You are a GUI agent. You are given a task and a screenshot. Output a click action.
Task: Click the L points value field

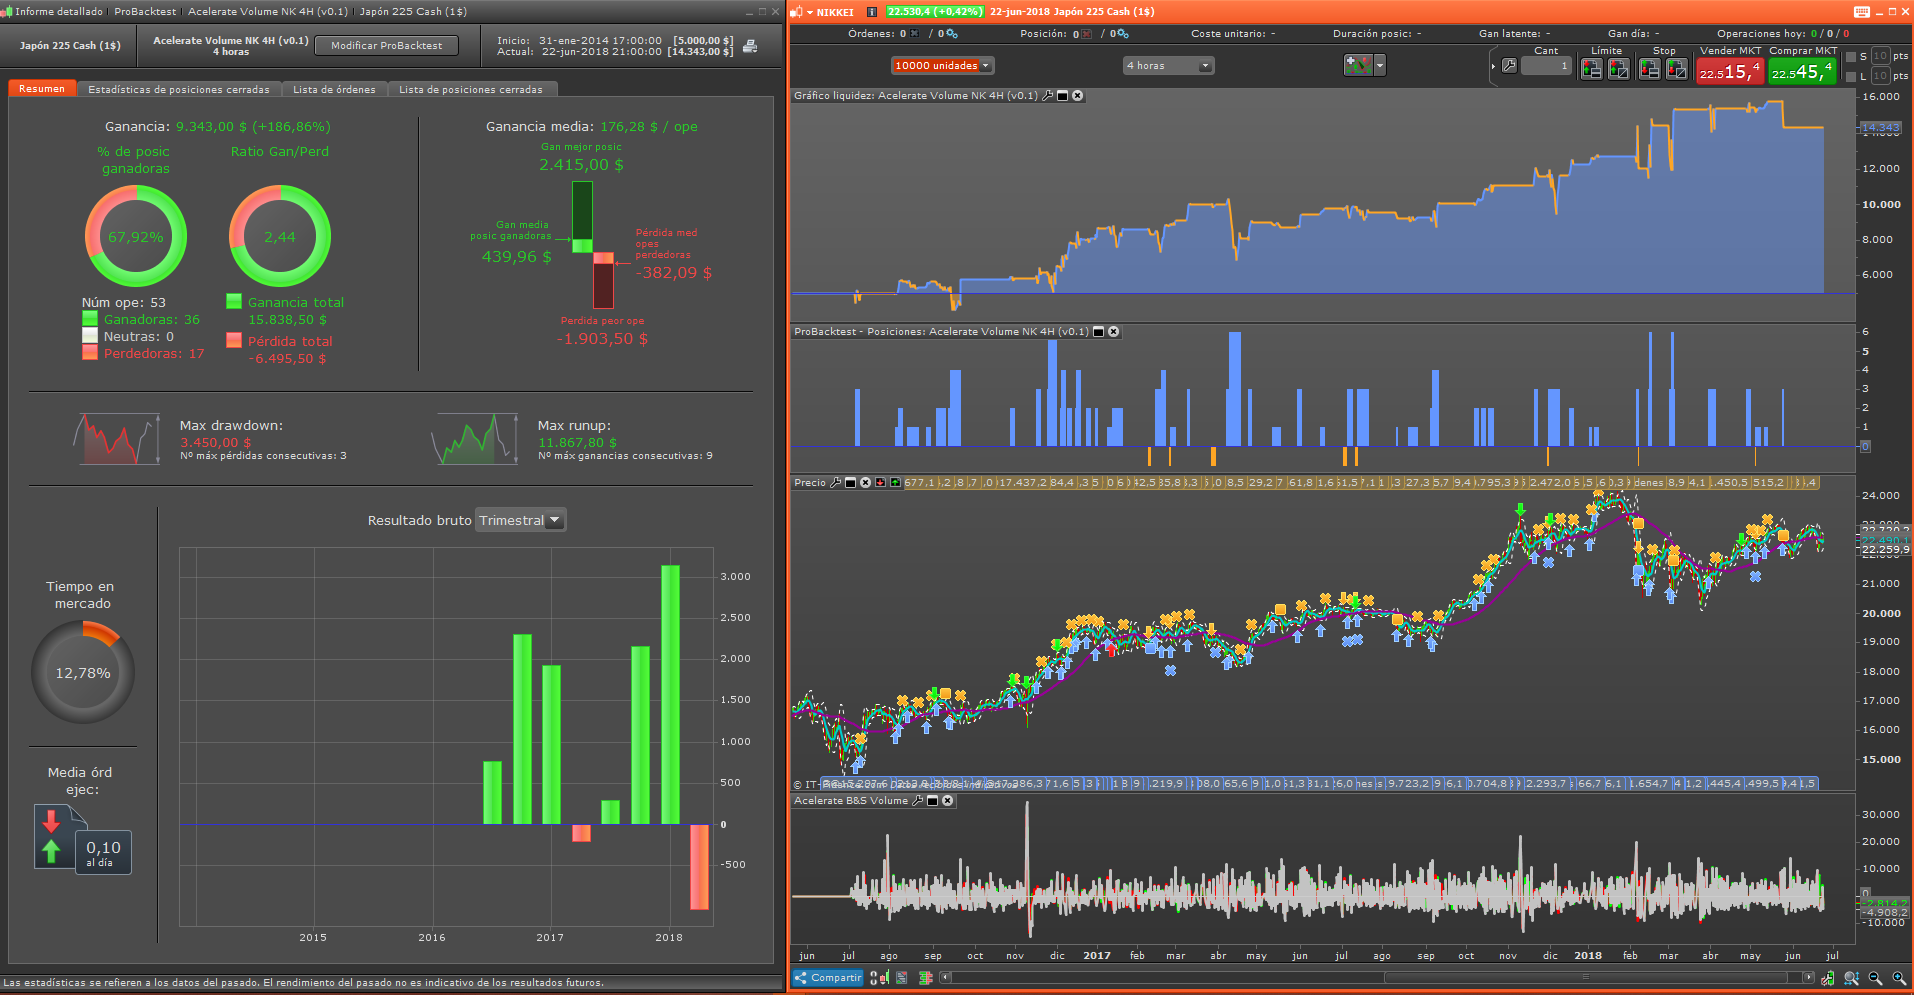pyautogui.click(x=1880, y=76)
